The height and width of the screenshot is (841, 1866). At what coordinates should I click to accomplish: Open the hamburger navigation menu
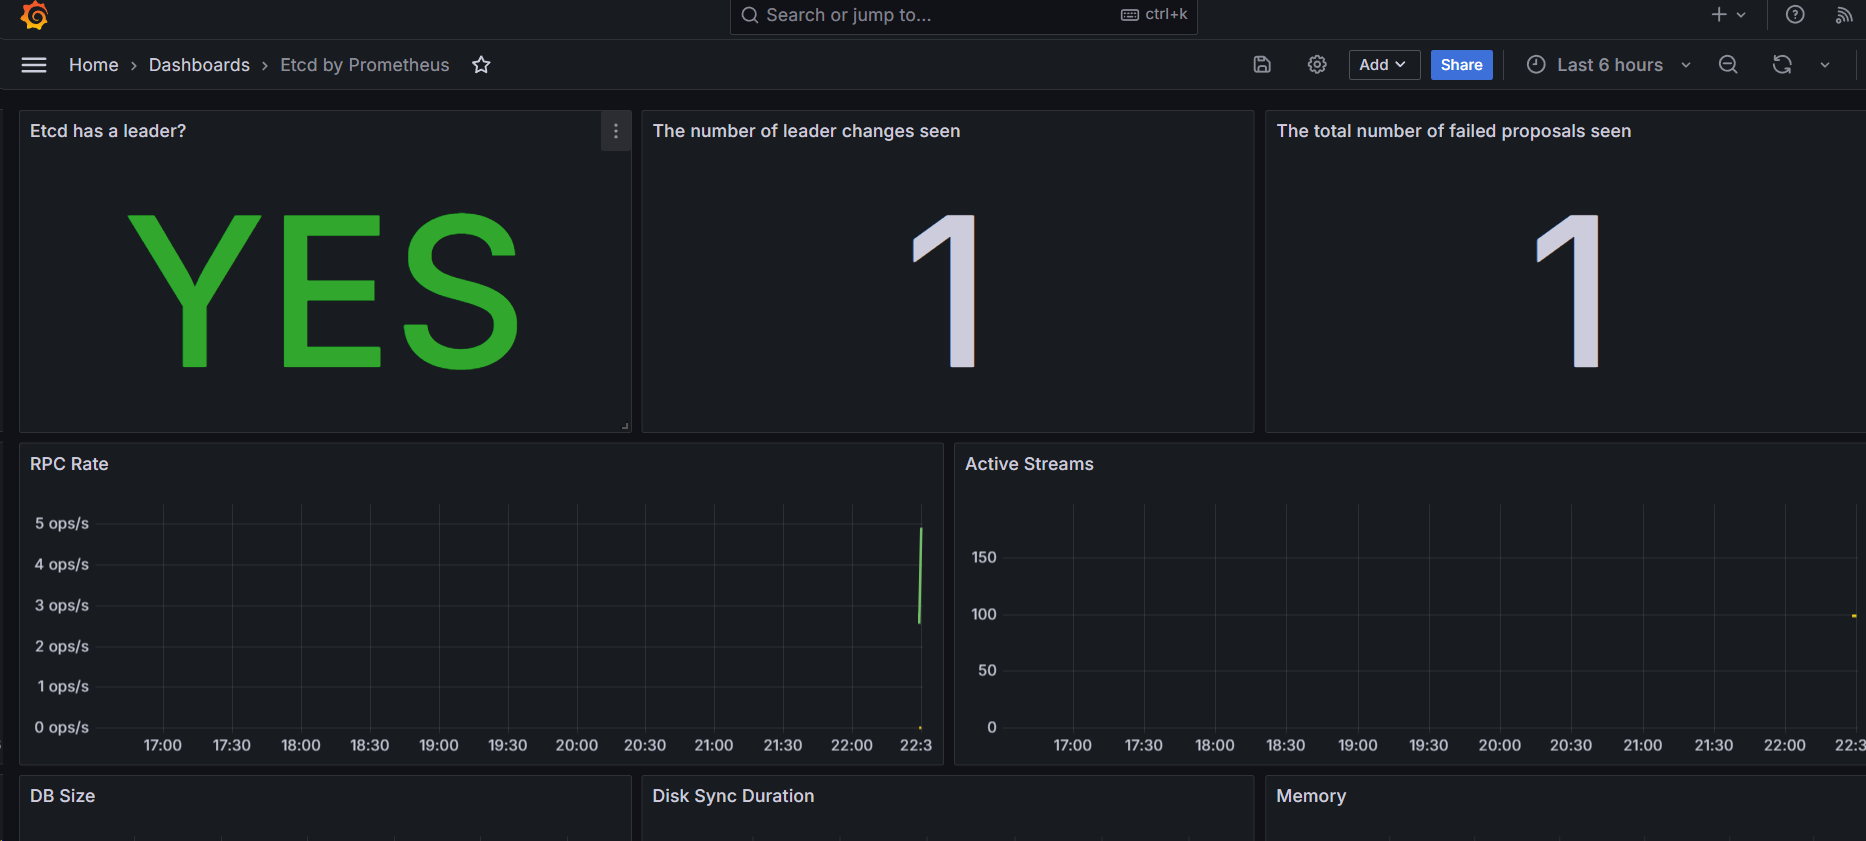(x=34, y=65)
